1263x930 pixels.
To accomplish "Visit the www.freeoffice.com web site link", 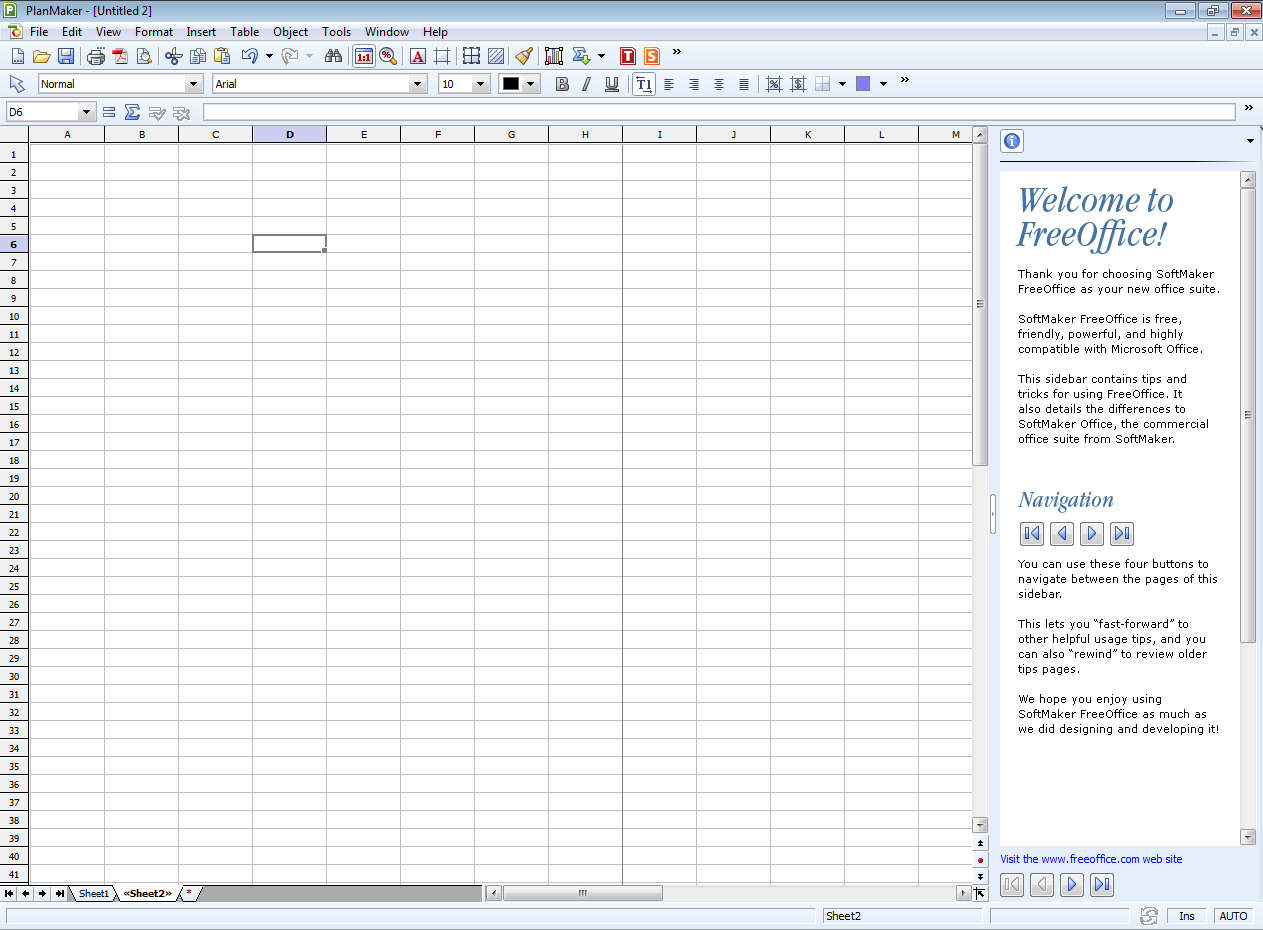I will (1091, 859).
